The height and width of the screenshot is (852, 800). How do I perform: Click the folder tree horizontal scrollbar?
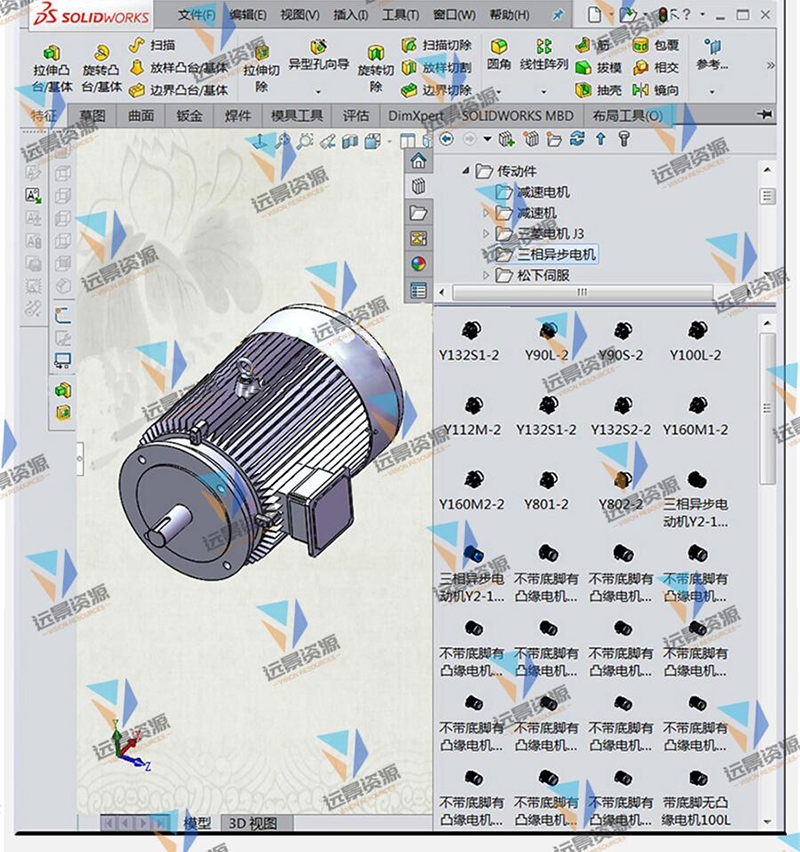[582, 292]
